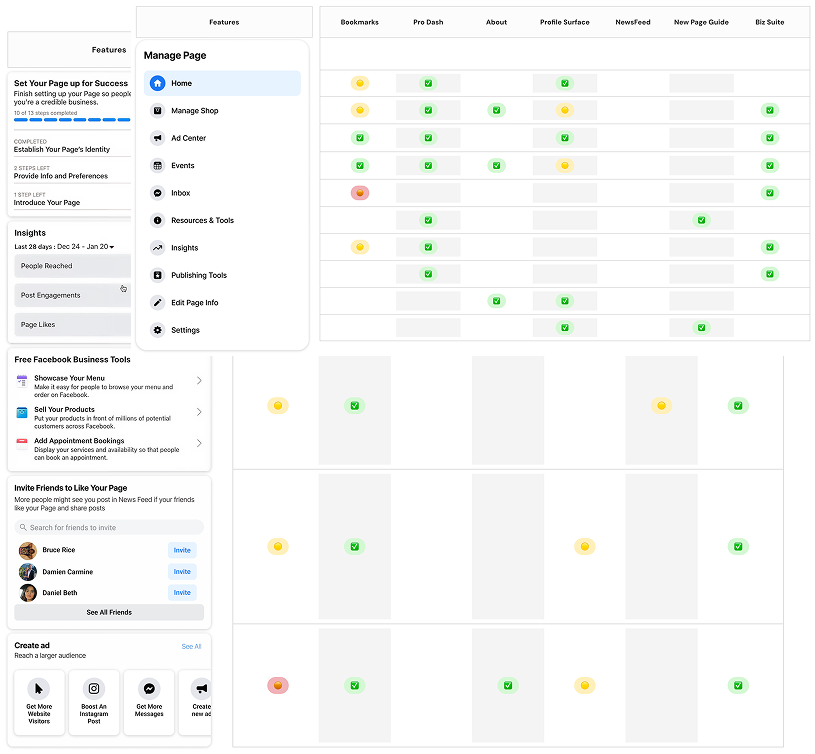Select the Biz Suite column header
This screenshot has width=815, height=754.
(x=770, y=22)
